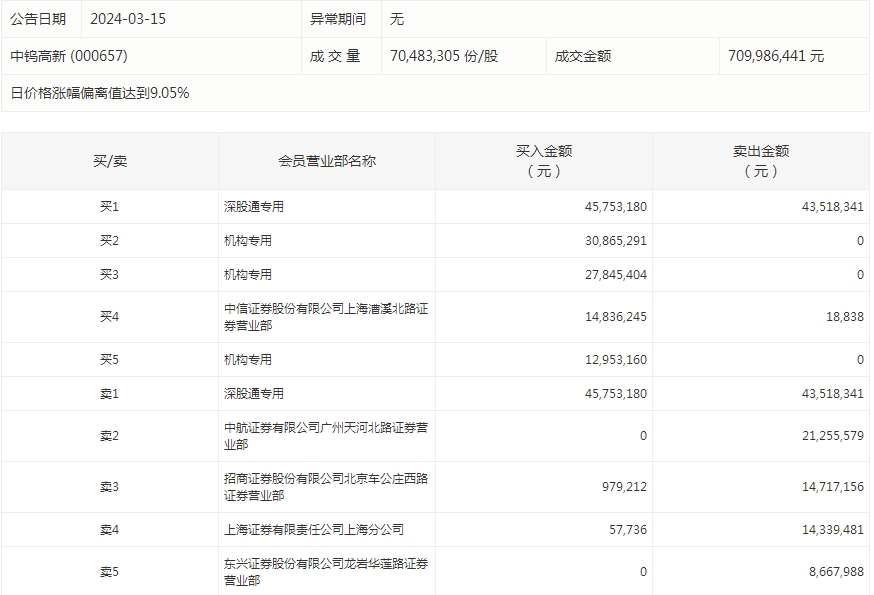
Task: Click buy amount 0 in 卖5 row
Action: pyautogui.click(x=643, y=572)
